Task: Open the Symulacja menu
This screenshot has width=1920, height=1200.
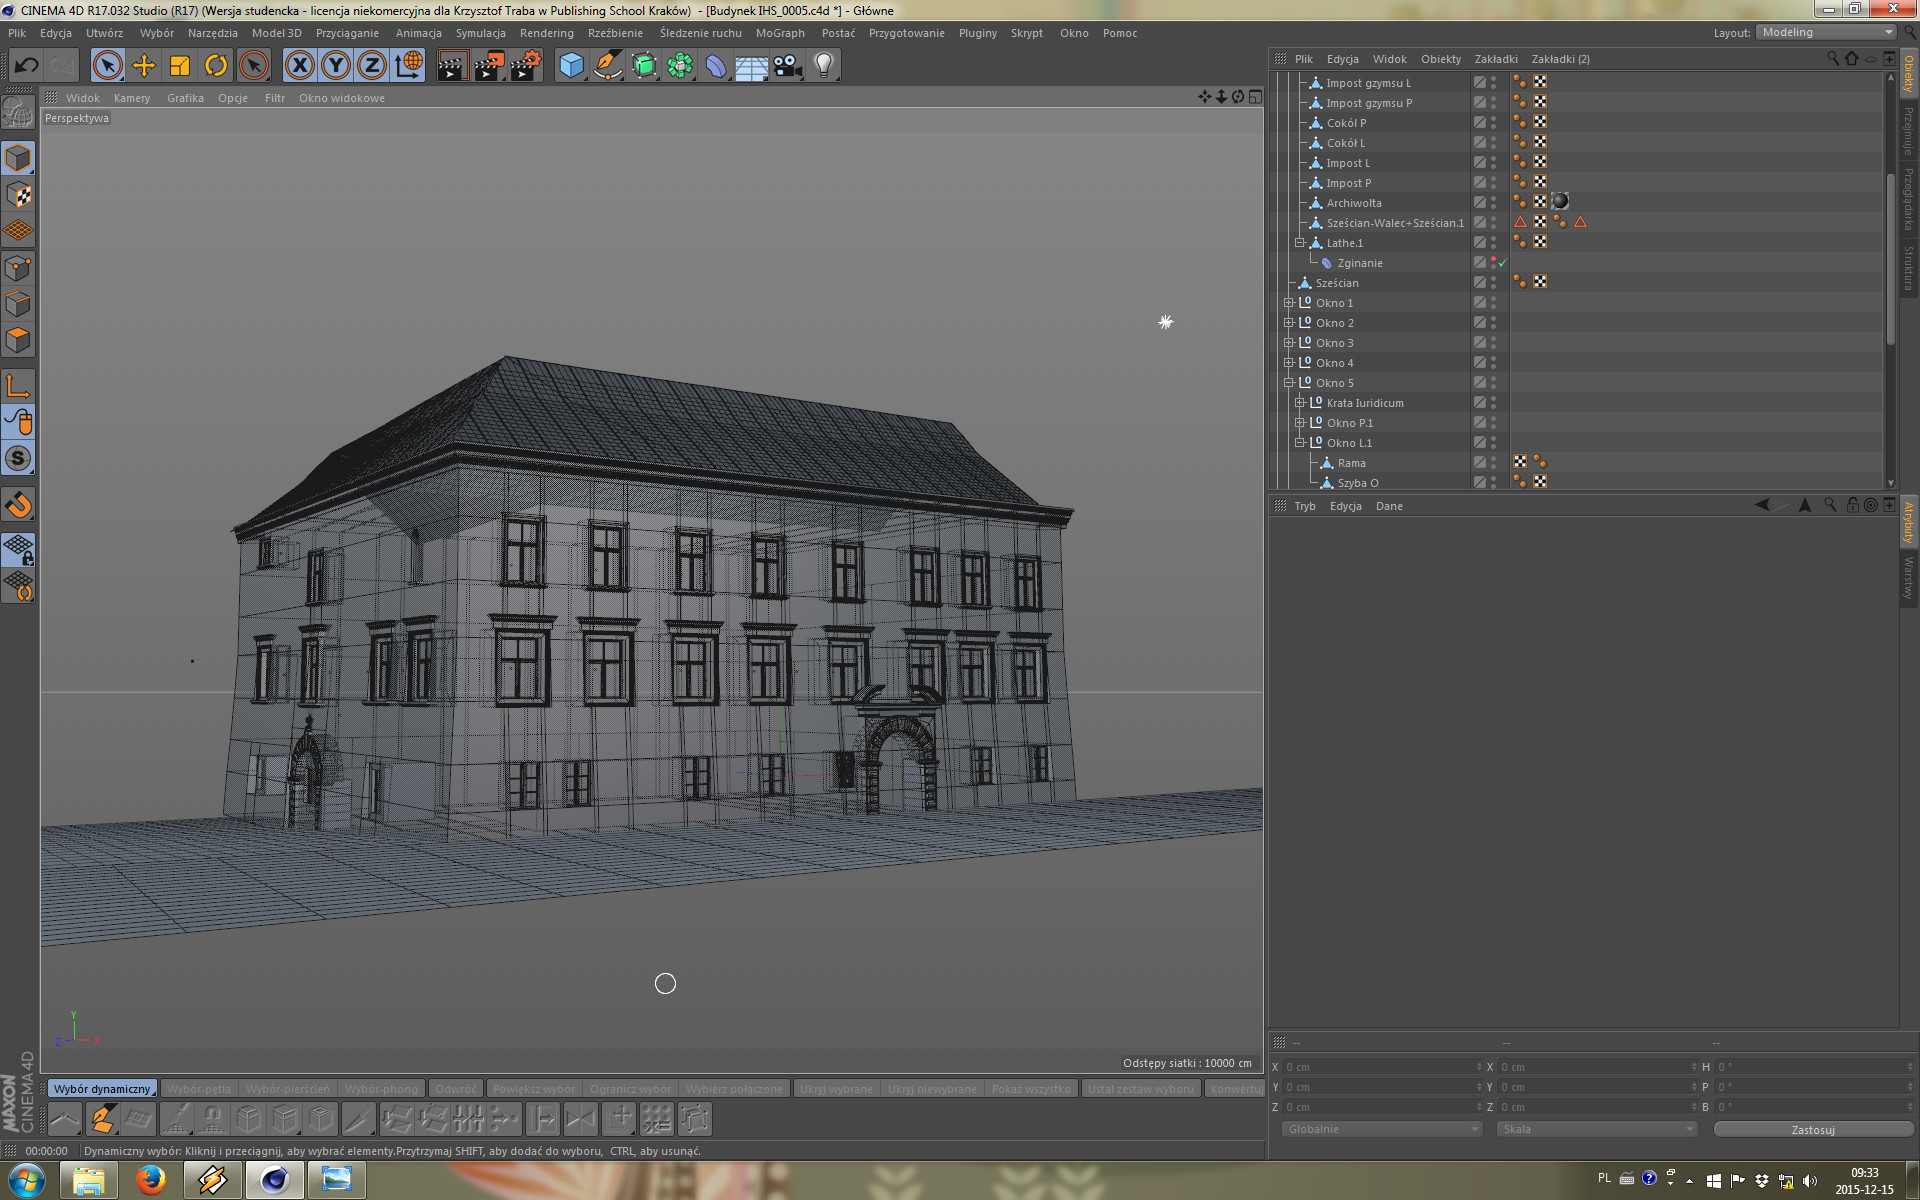Action: (x=480, y=33)
